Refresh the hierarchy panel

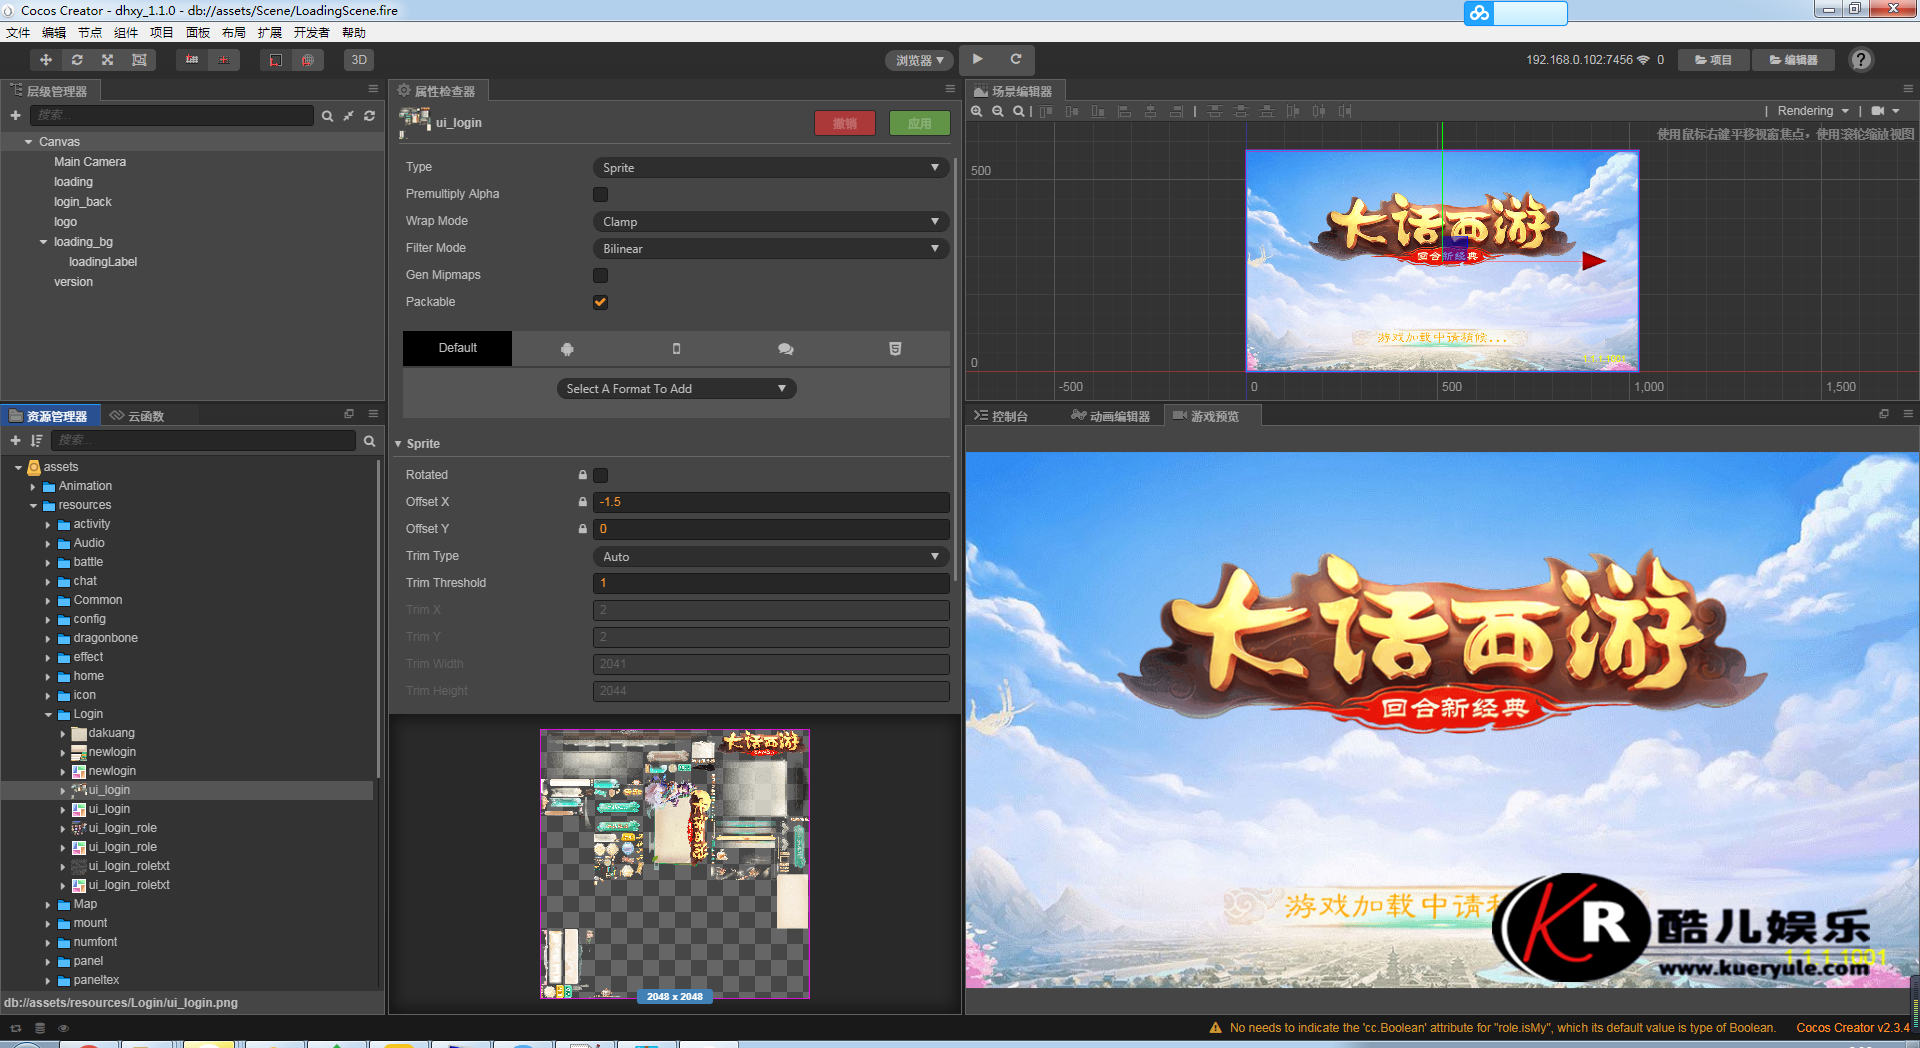(369, 116)
